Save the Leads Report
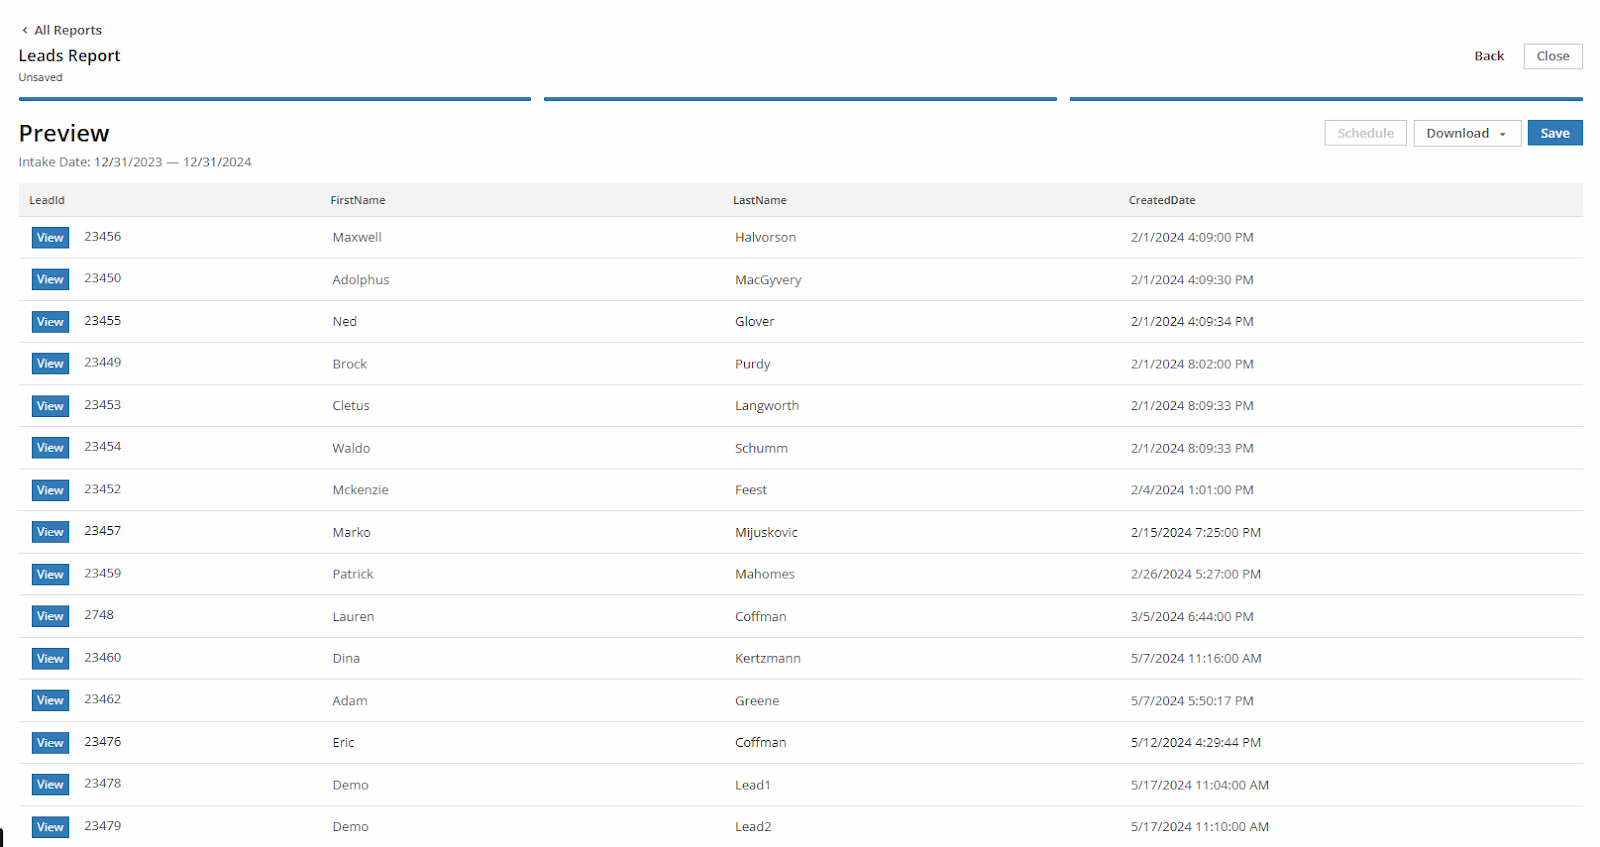 pos(1554,133)
